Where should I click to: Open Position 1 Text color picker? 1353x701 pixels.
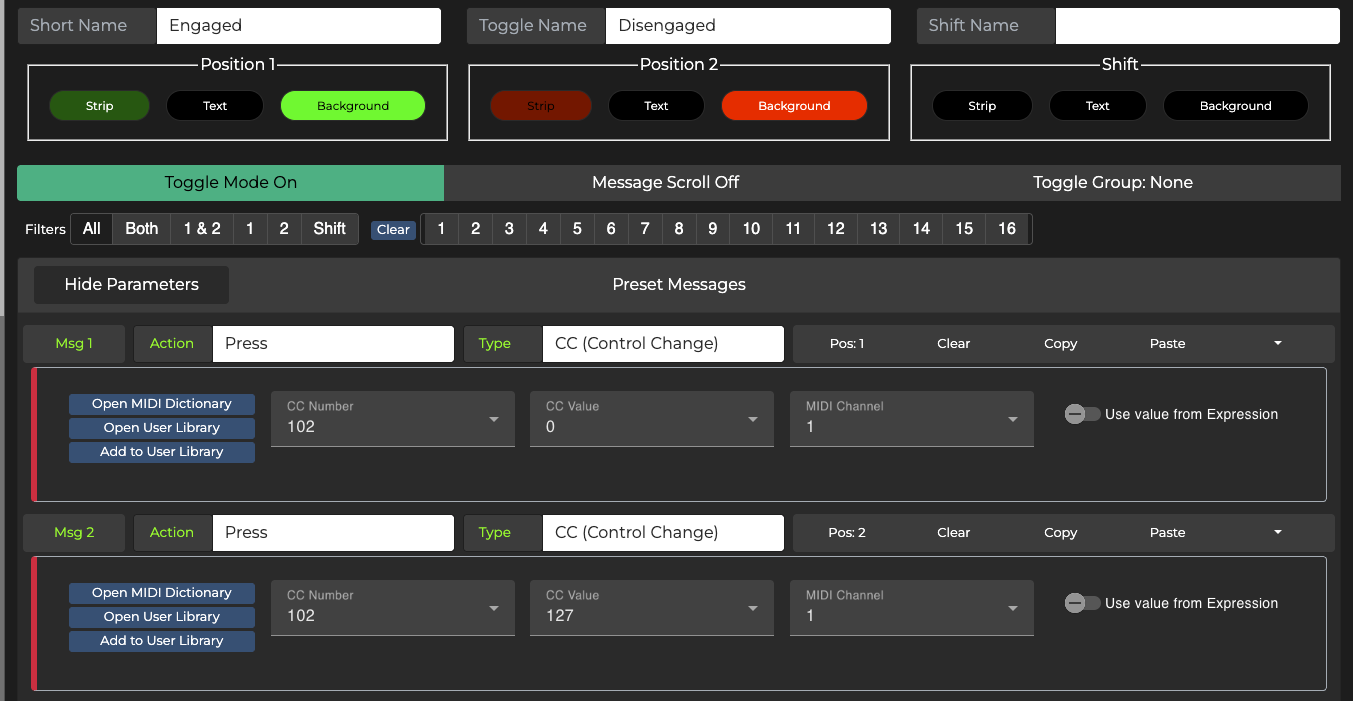(215, 106)
